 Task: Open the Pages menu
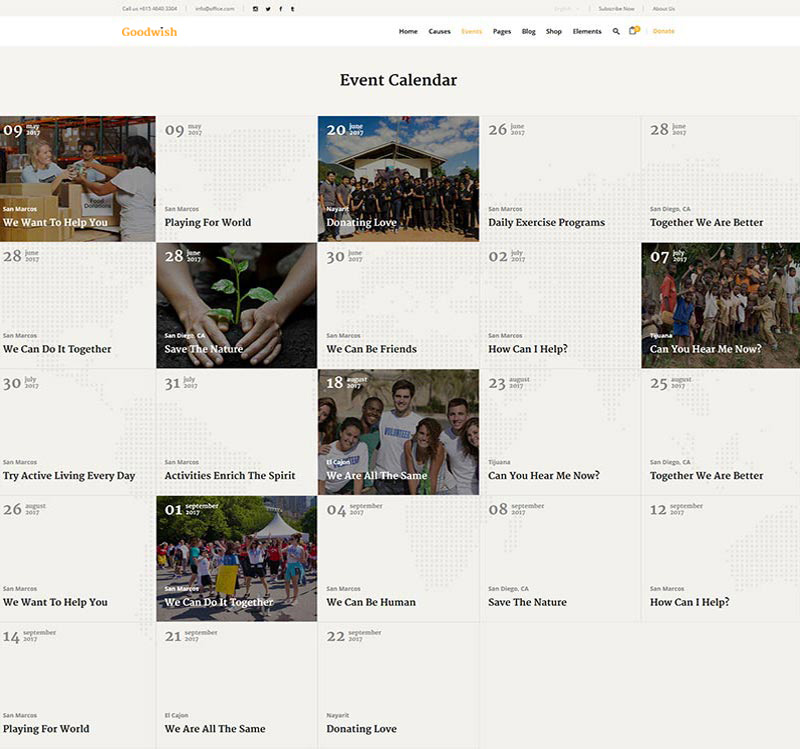tap(502, 31)
